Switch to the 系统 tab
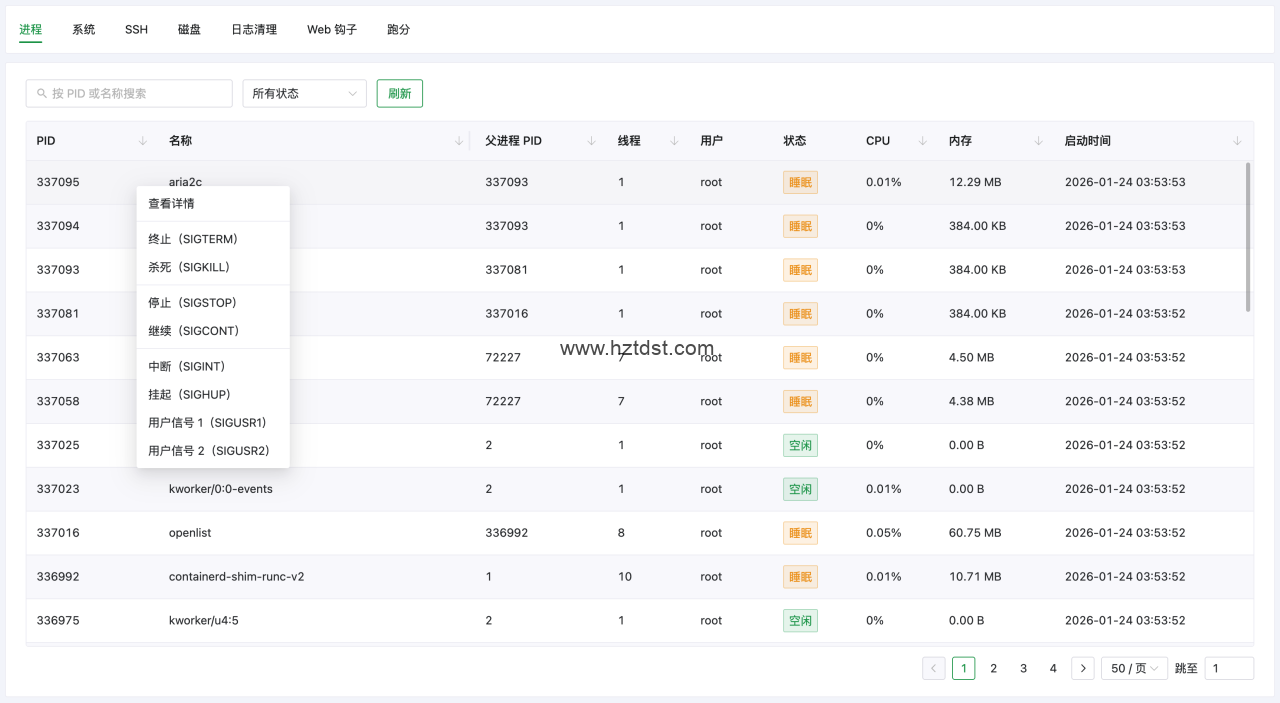Screen dimensions: 1280x703 [x=83, y=29]
